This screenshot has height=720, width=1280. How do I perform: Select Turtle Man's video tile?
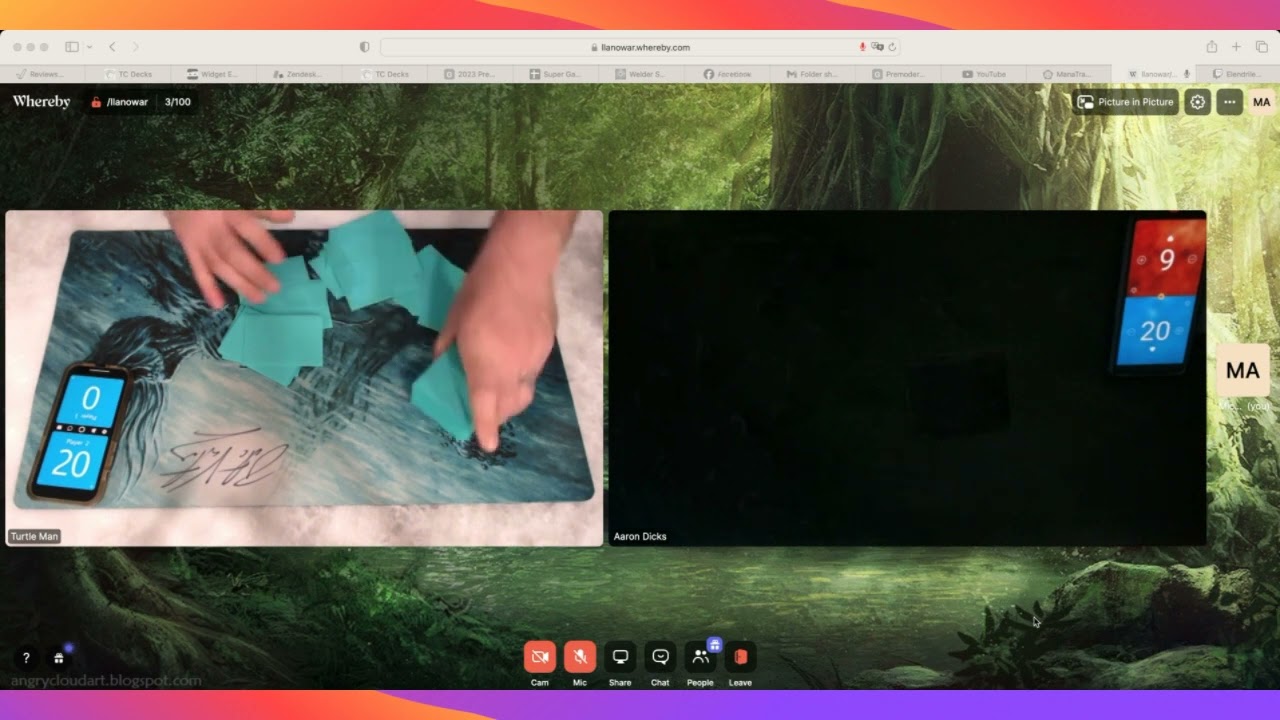point(304,378)
